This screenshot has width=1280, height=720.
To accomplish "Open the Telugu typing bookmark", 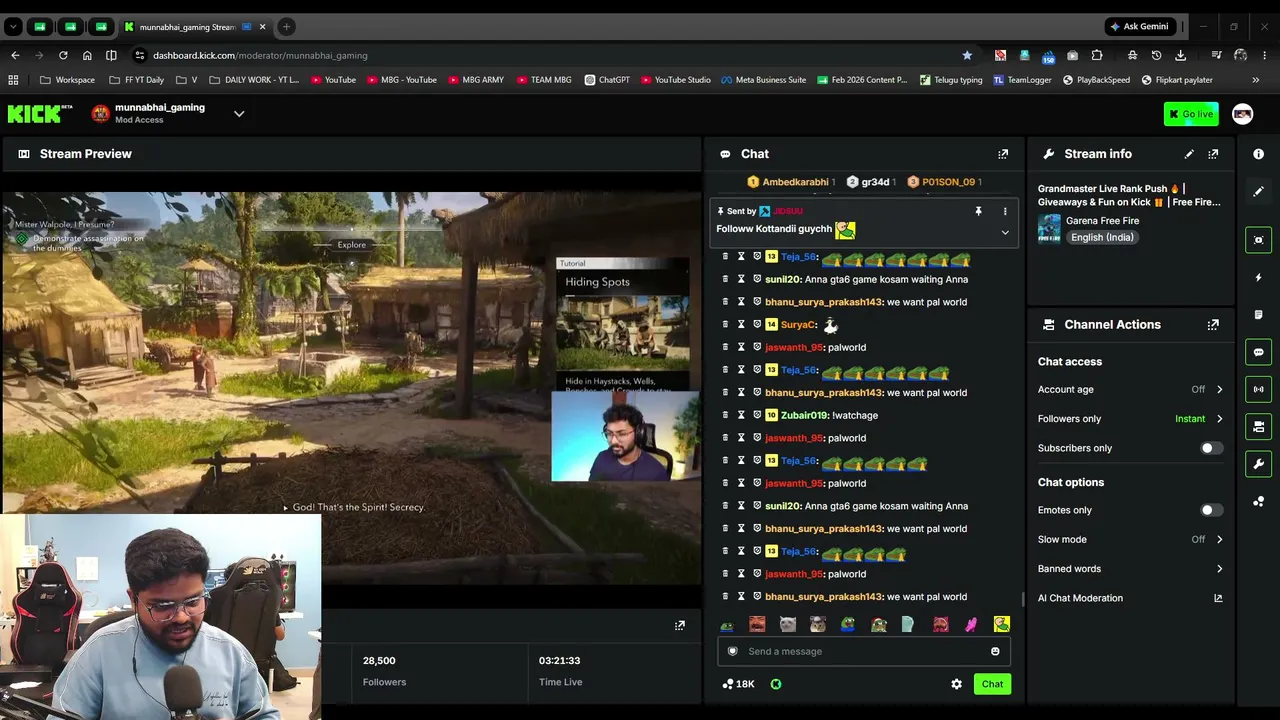I will pyautogui.click(x=951, y=80).
